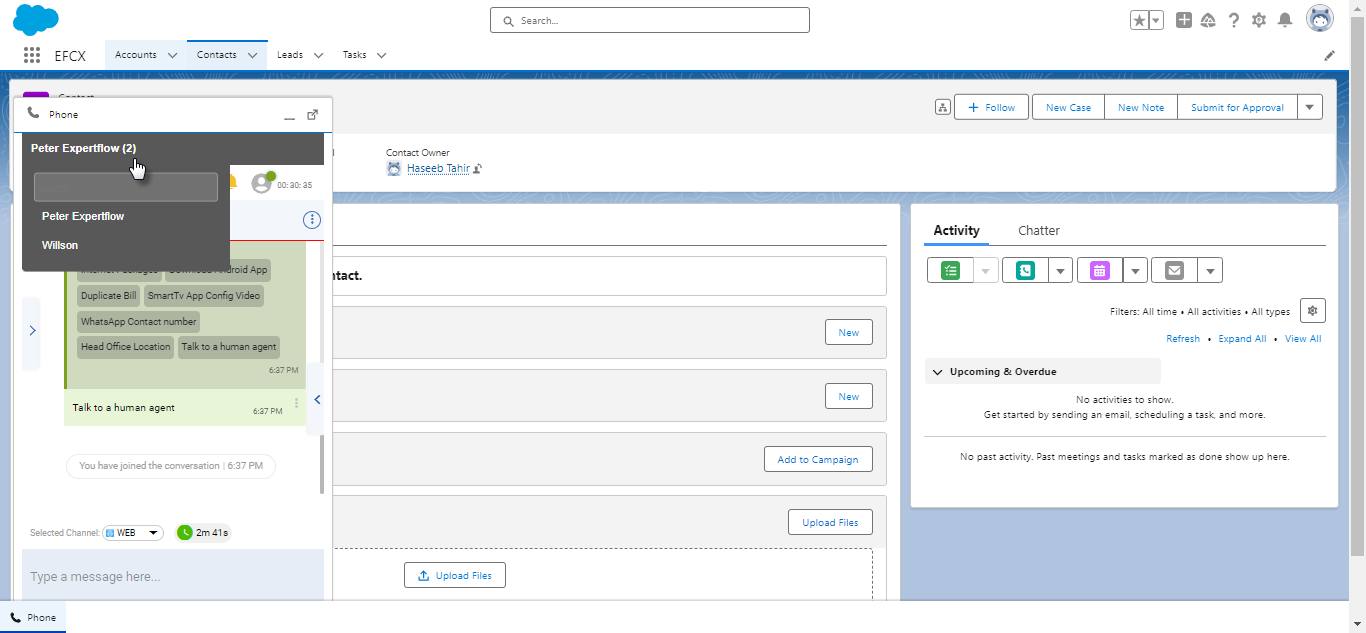
Task: Switch to the Chatter tab
Action: (1038, 231)
